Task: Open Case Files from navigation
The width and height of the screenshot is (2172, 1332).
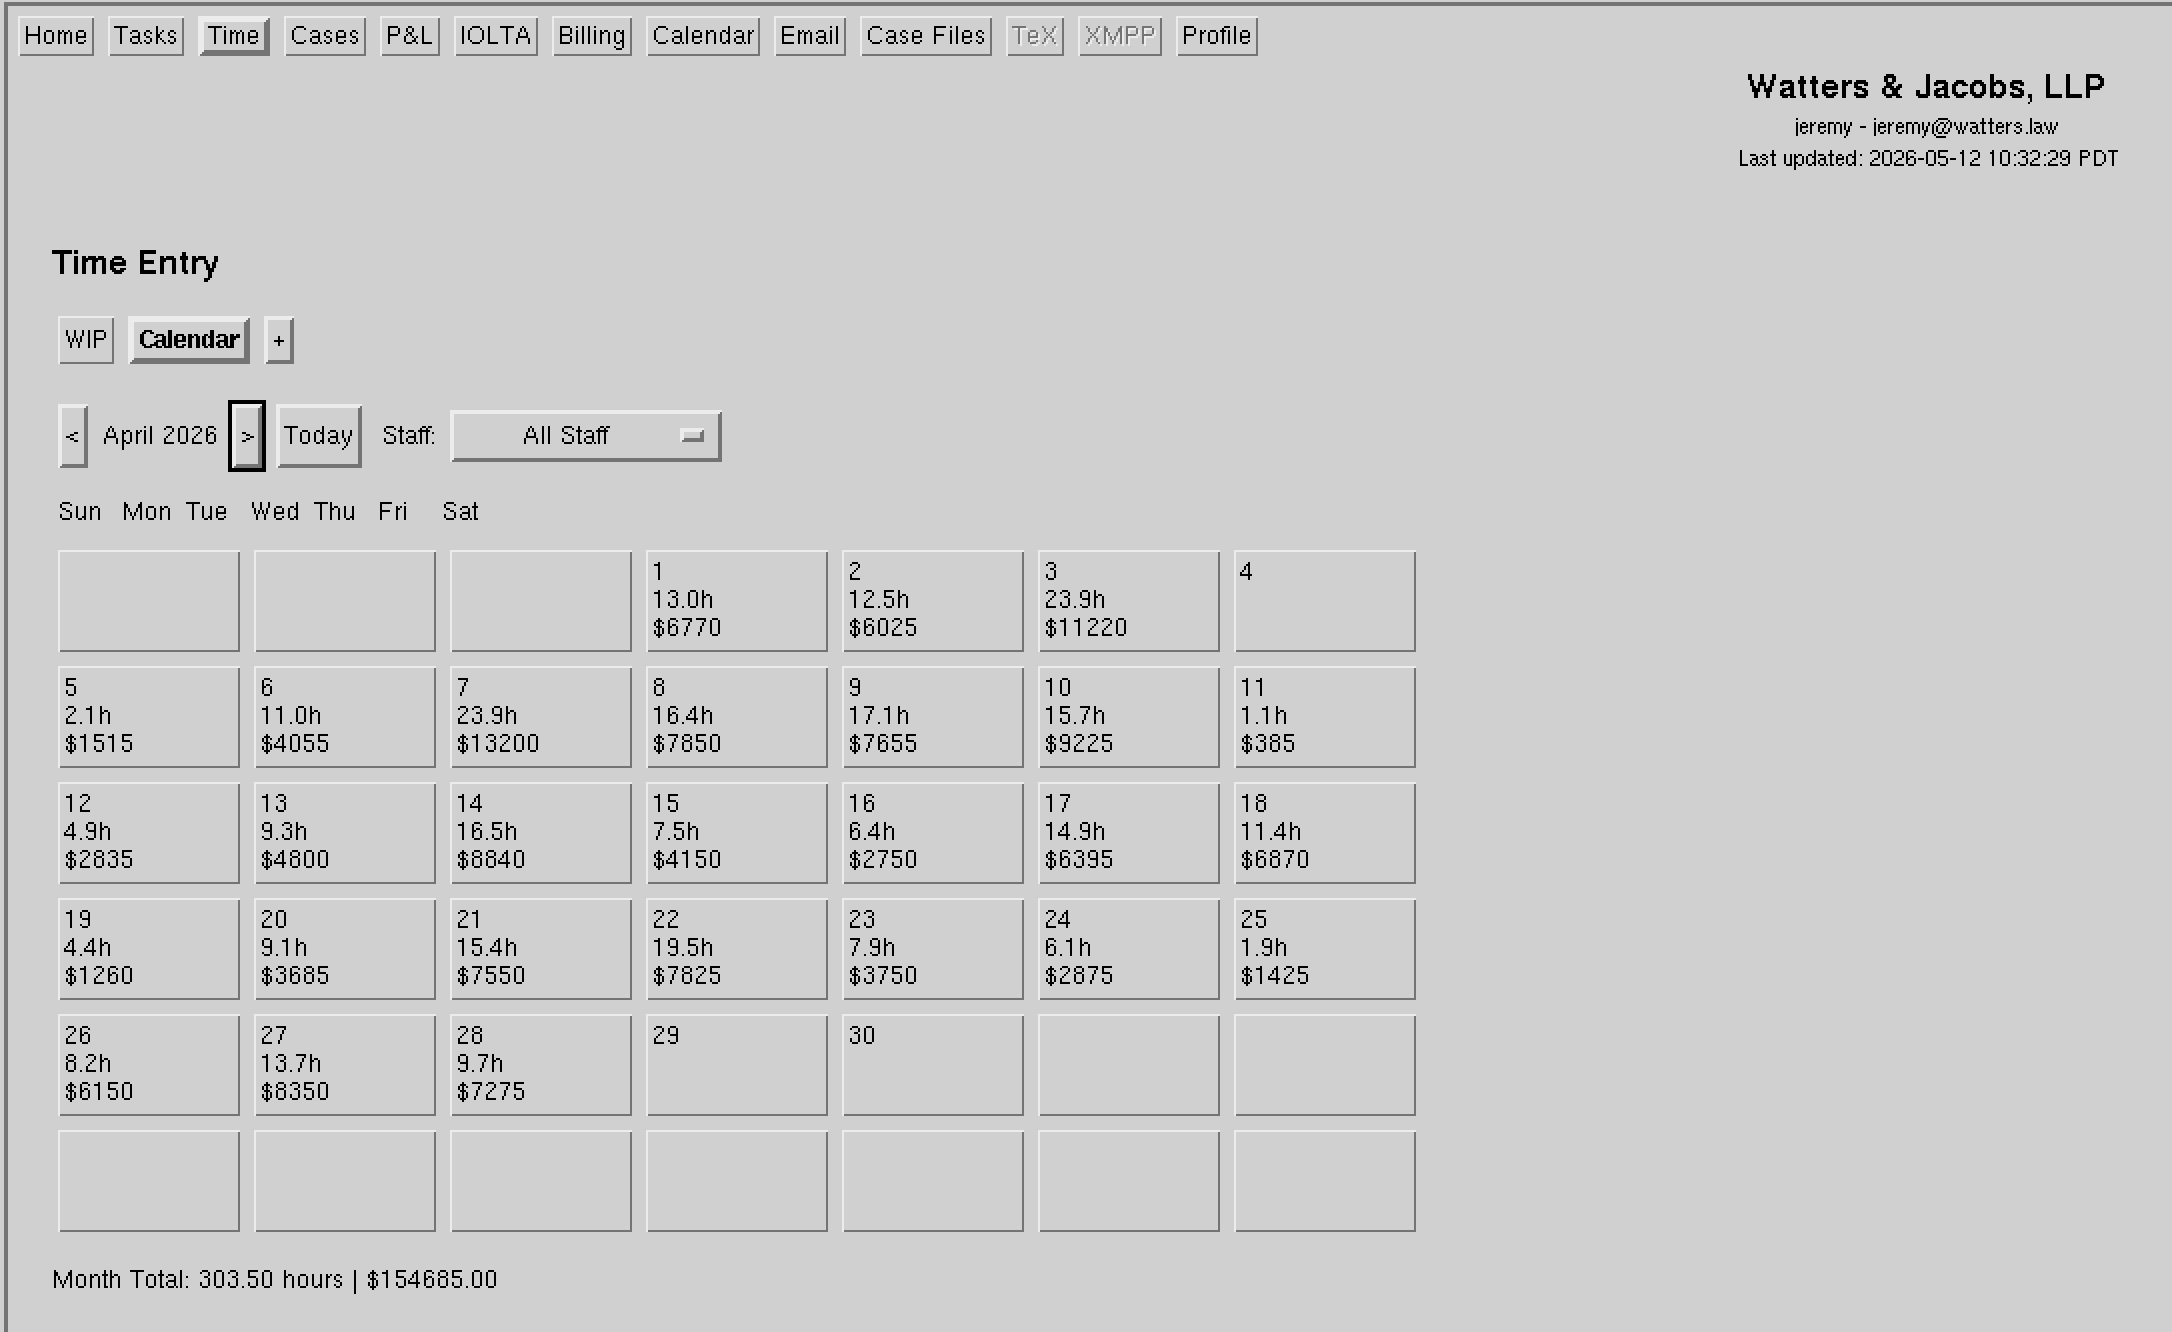Action: click(926, 37)
